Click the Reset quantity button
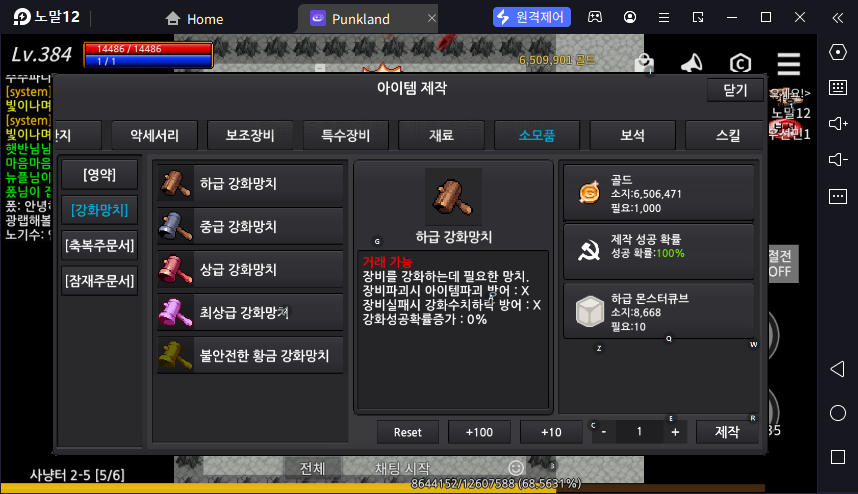The image size is (858, 494). tap(408, 432)
